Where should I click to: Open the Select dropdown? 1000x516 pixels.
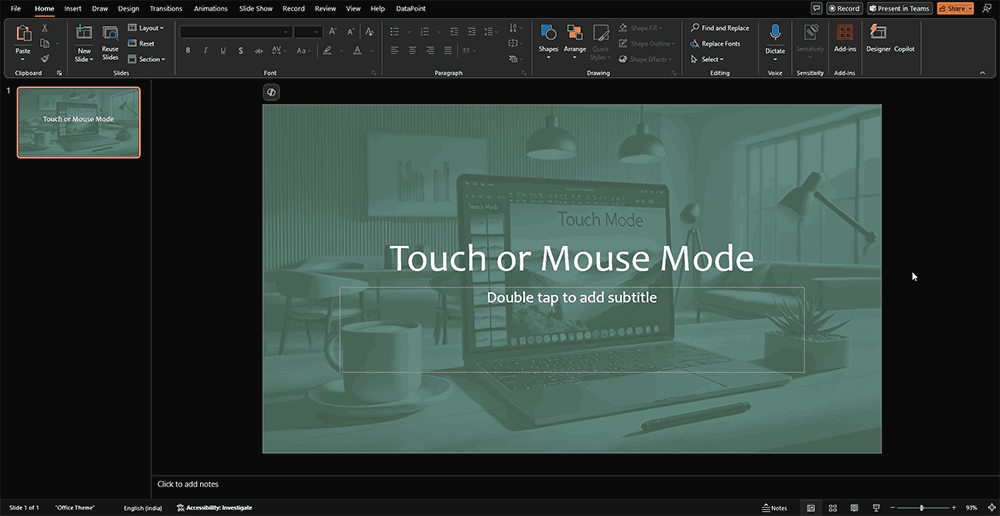point(707,59)
